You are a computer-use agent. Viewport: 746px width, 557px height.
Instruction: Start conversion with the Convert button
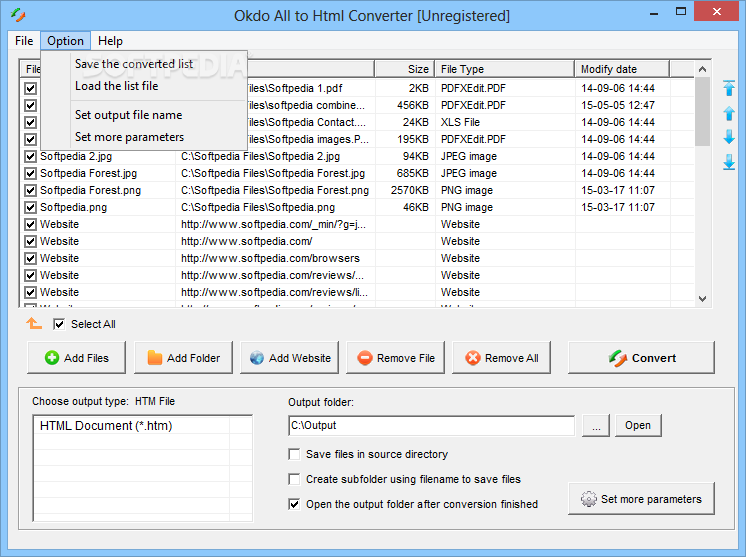tap(641, 358)
